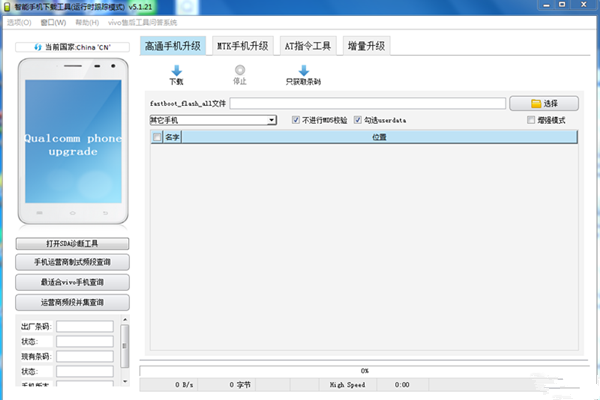Click the 下载 download arrow icon

coord(176,70)
